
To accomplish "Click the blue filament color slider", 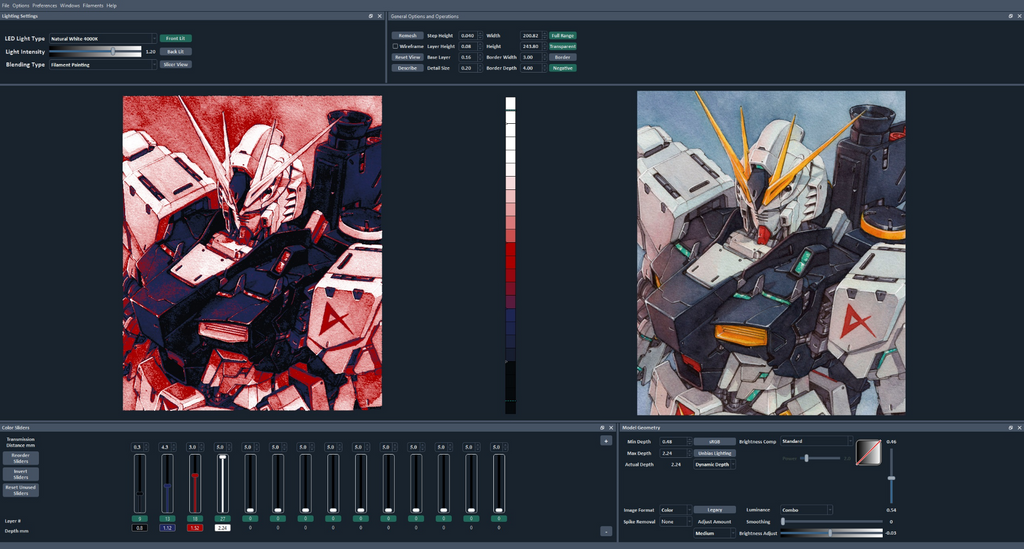I will [167, 484].
